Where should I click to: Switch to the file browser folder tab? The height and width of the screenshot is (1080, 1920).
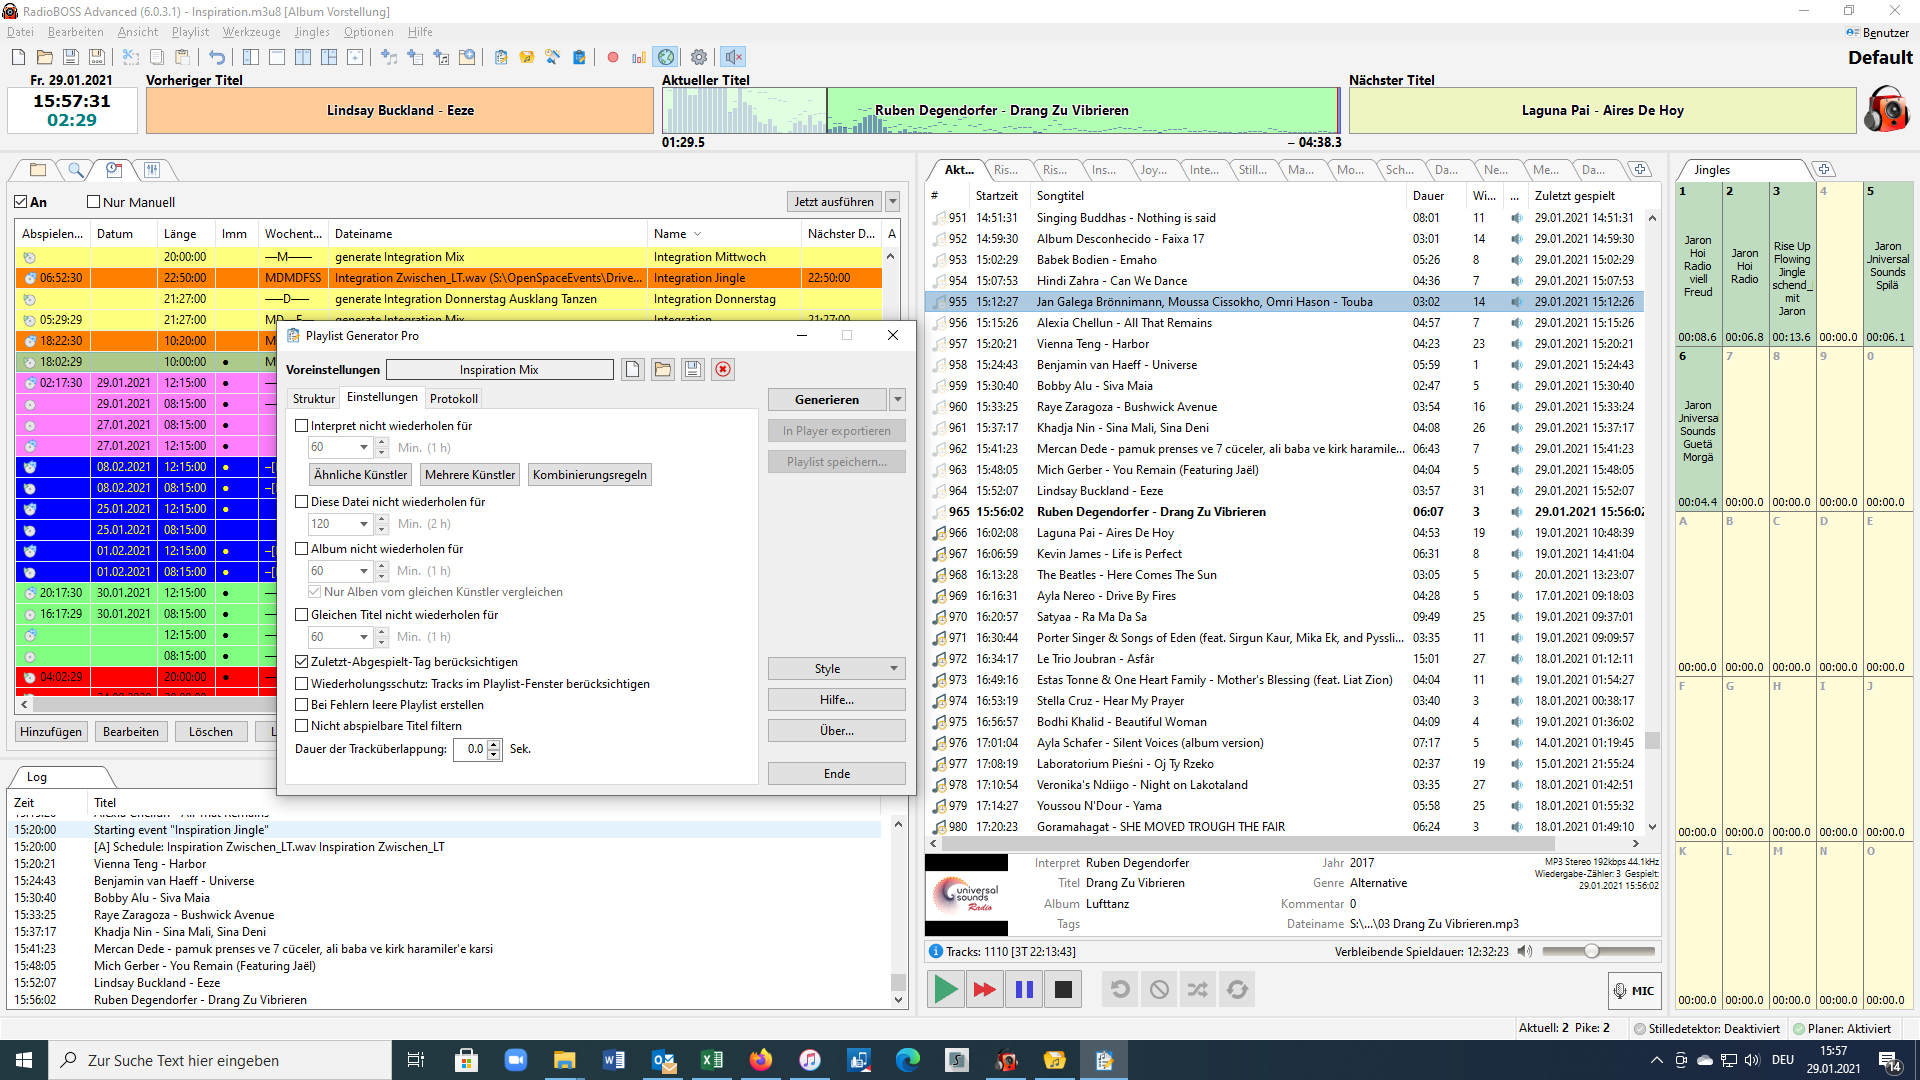point(38,170)
